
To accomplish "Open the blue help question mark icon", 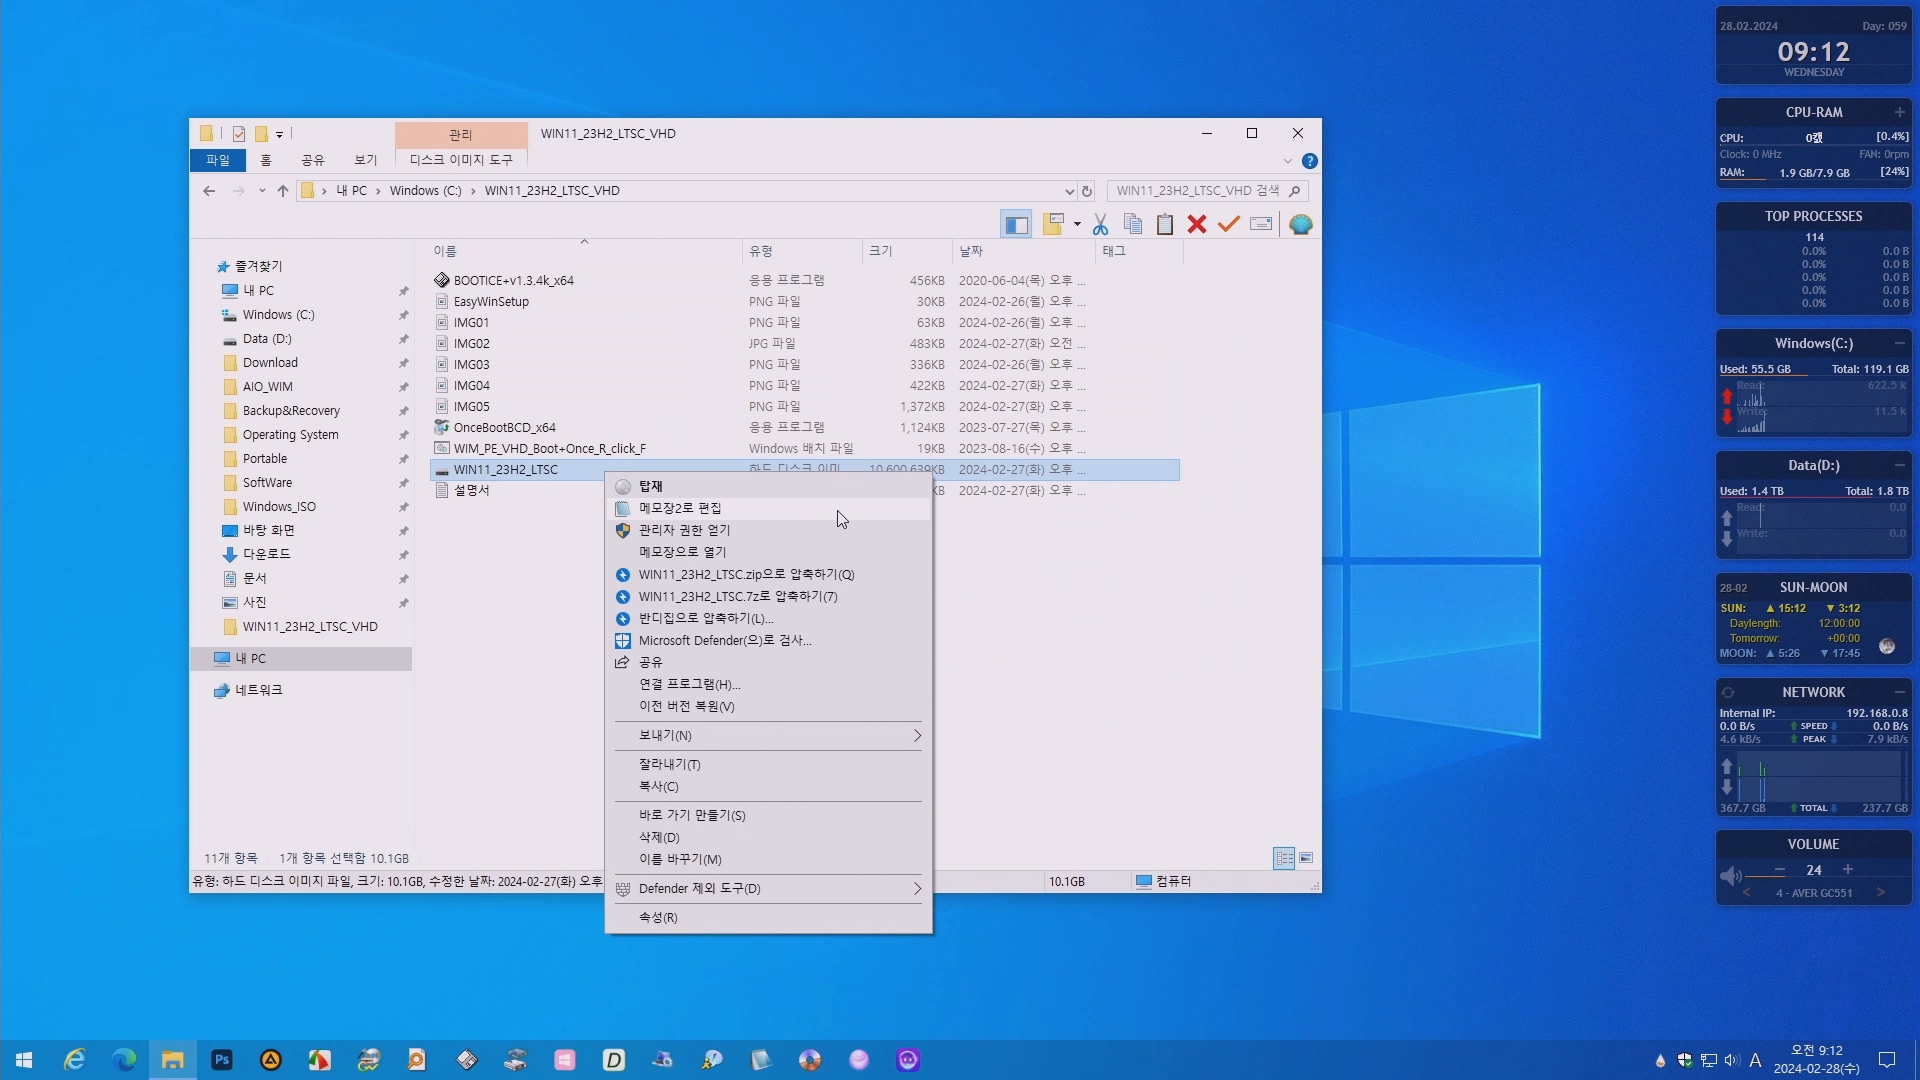I will pyautogui.click(x=1310, y=161).
